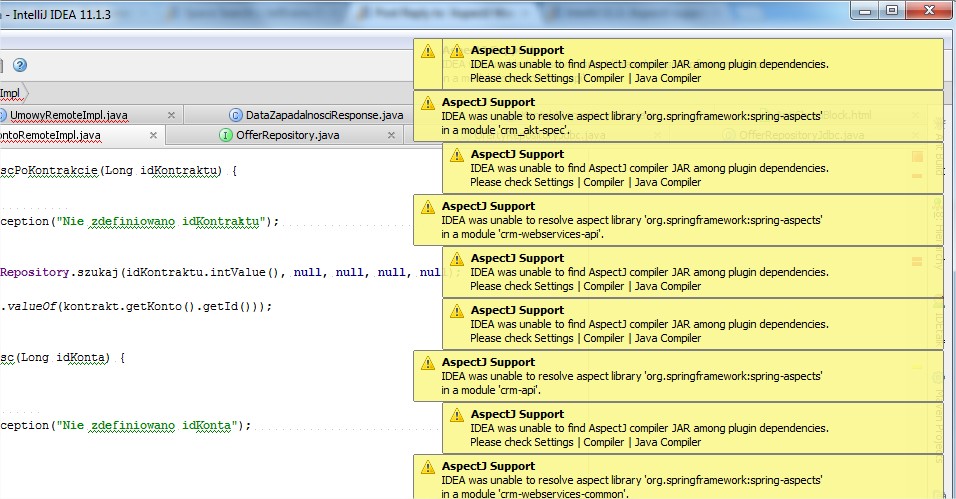Open the faint Ant Build side tool window
This screenshot has width=956, height=499.
[938, 146]
